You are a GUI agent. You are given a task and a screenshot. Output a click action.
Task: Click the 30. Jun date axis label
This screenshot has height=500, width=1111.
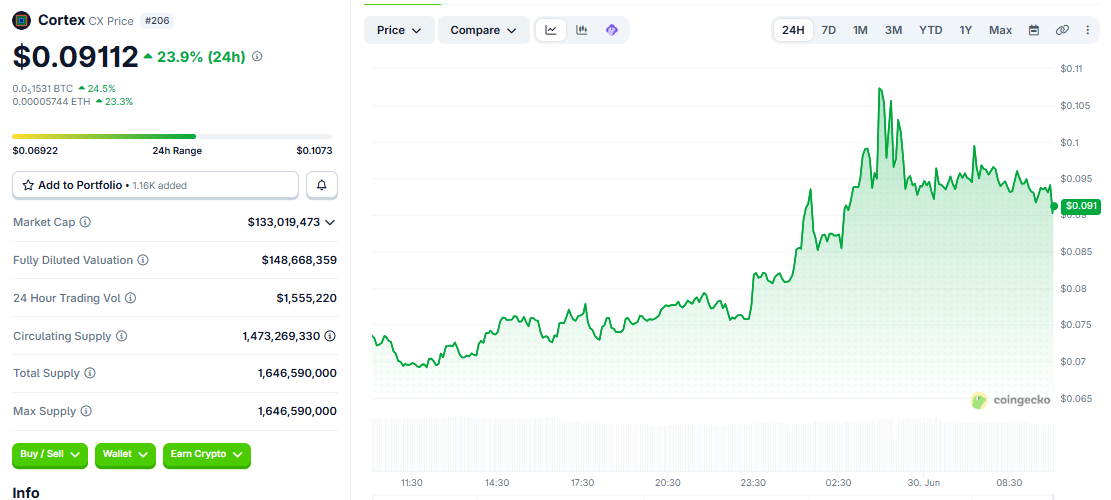[924, 482]
